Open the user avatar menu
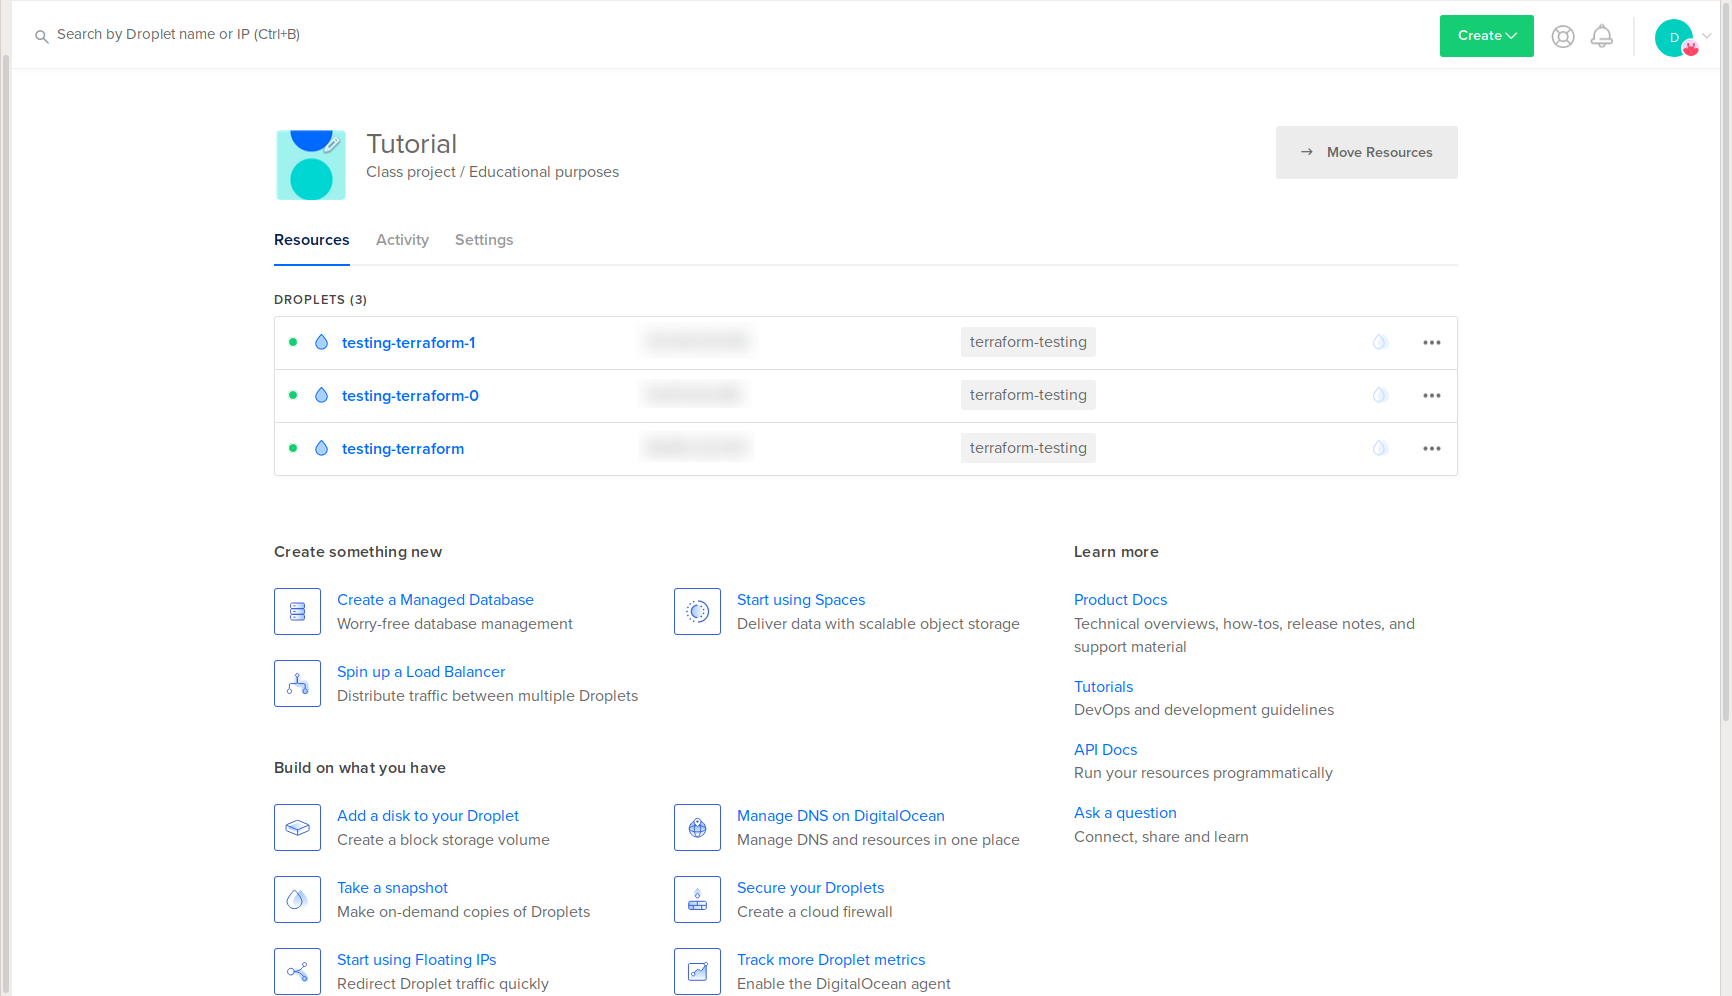The width and height of the screenshot is (1732, 996). click(x=1676, y=37)
